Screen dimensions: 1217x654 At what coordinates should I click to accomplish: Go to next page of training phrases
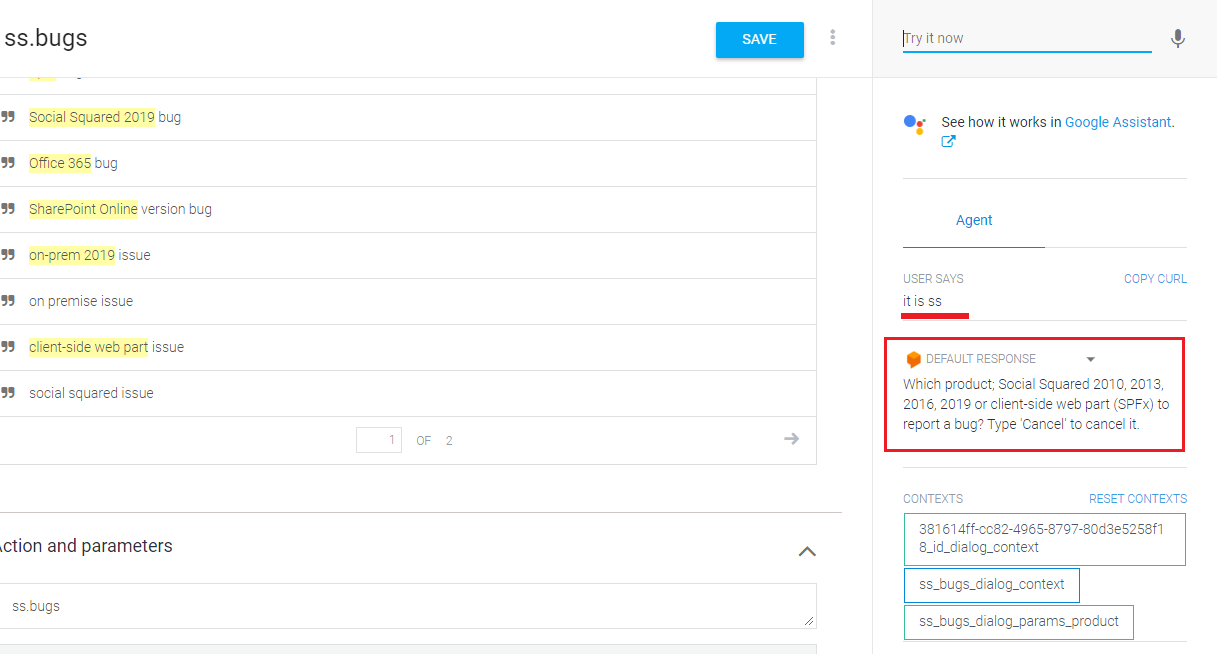coord(791,439)
